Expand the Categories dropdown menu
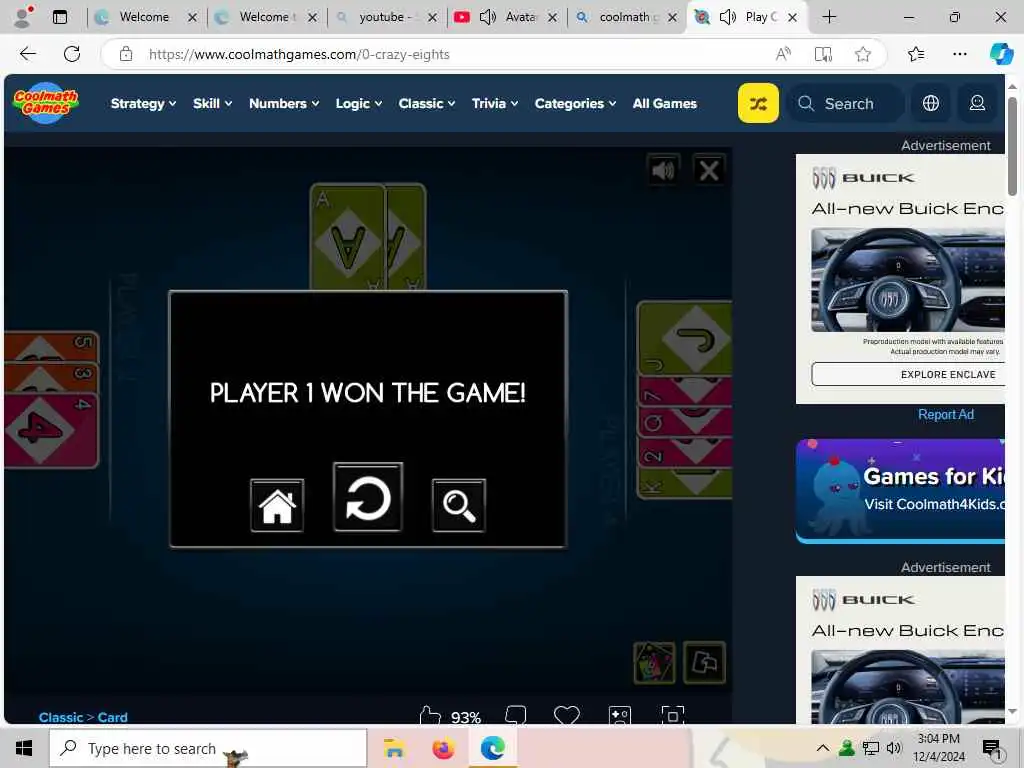This screenshot has height=768, width=1024. (x=575, y=103)
